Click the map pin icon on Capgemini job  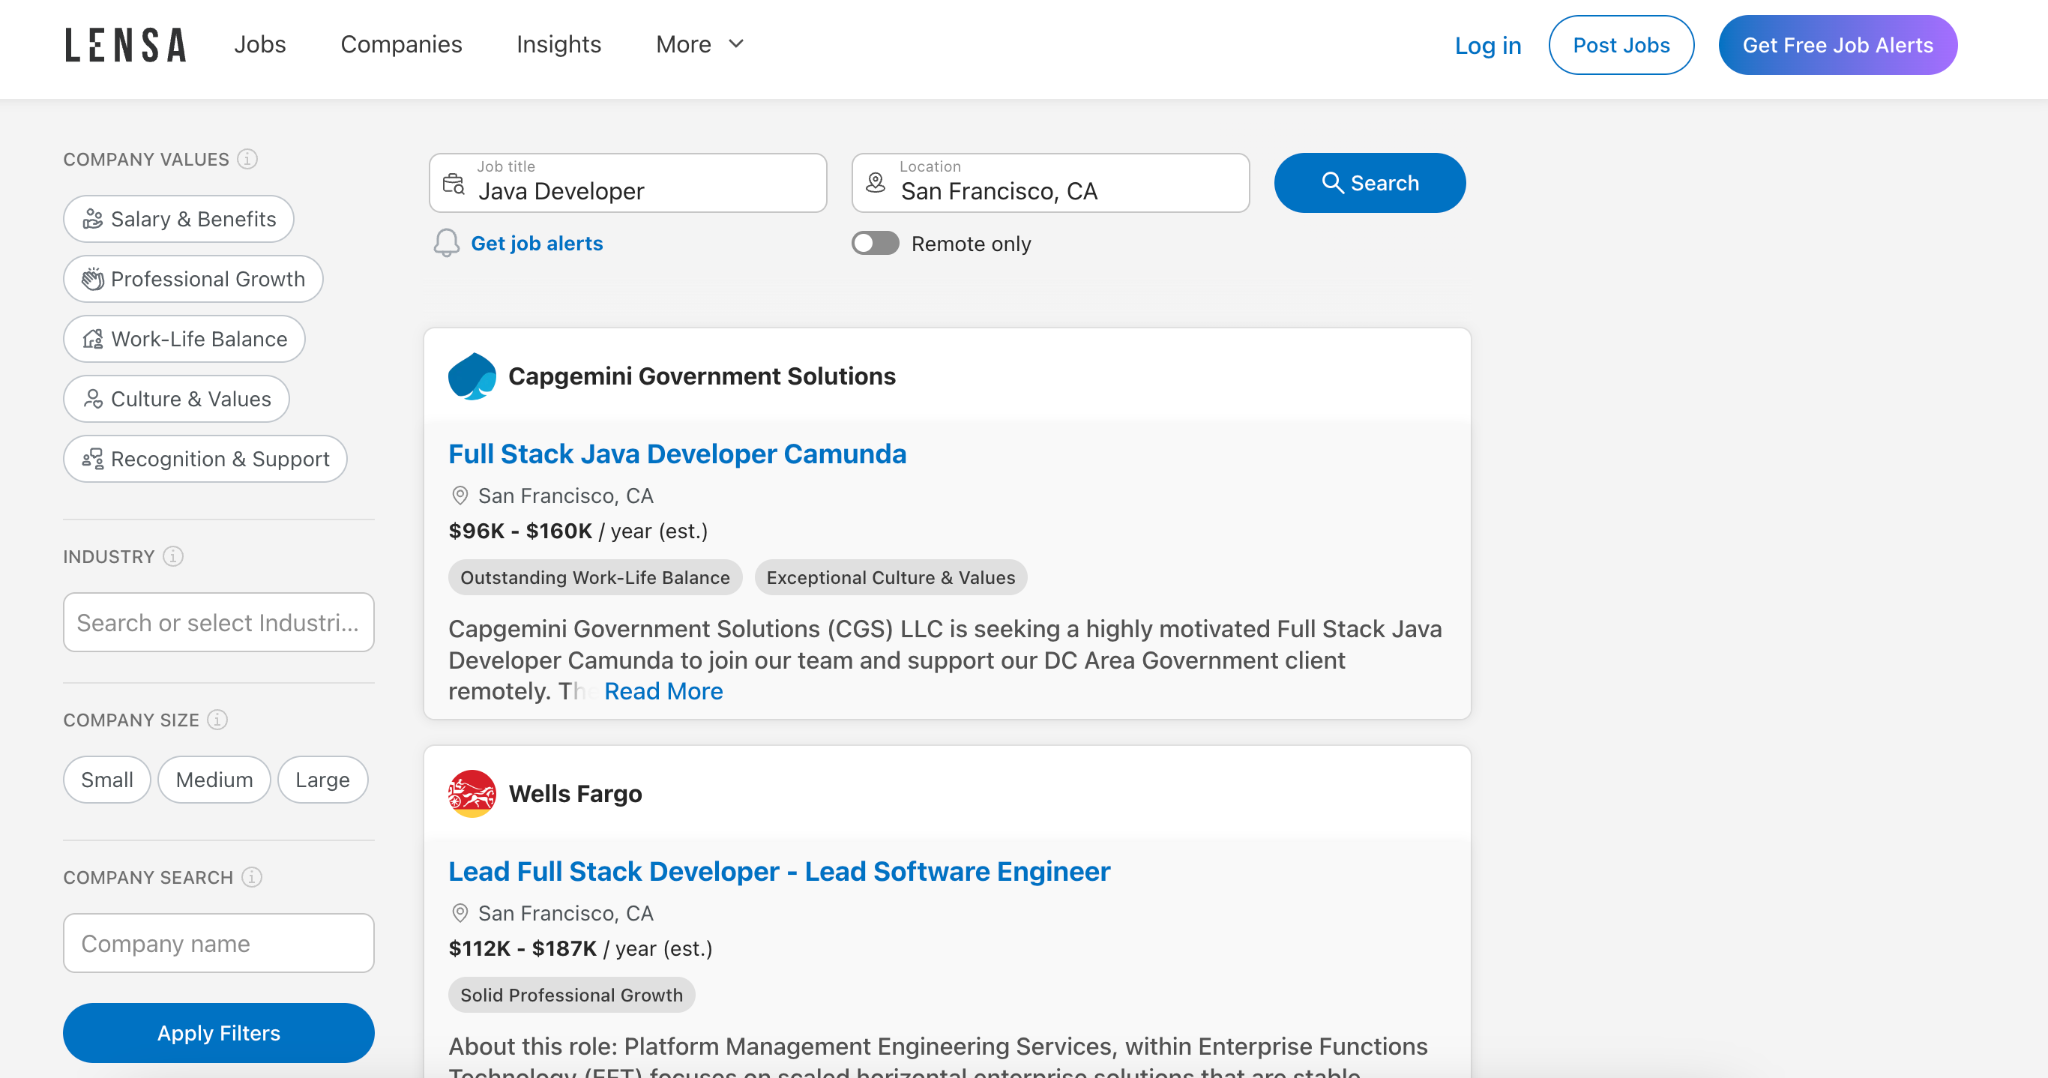coord(460,495)
